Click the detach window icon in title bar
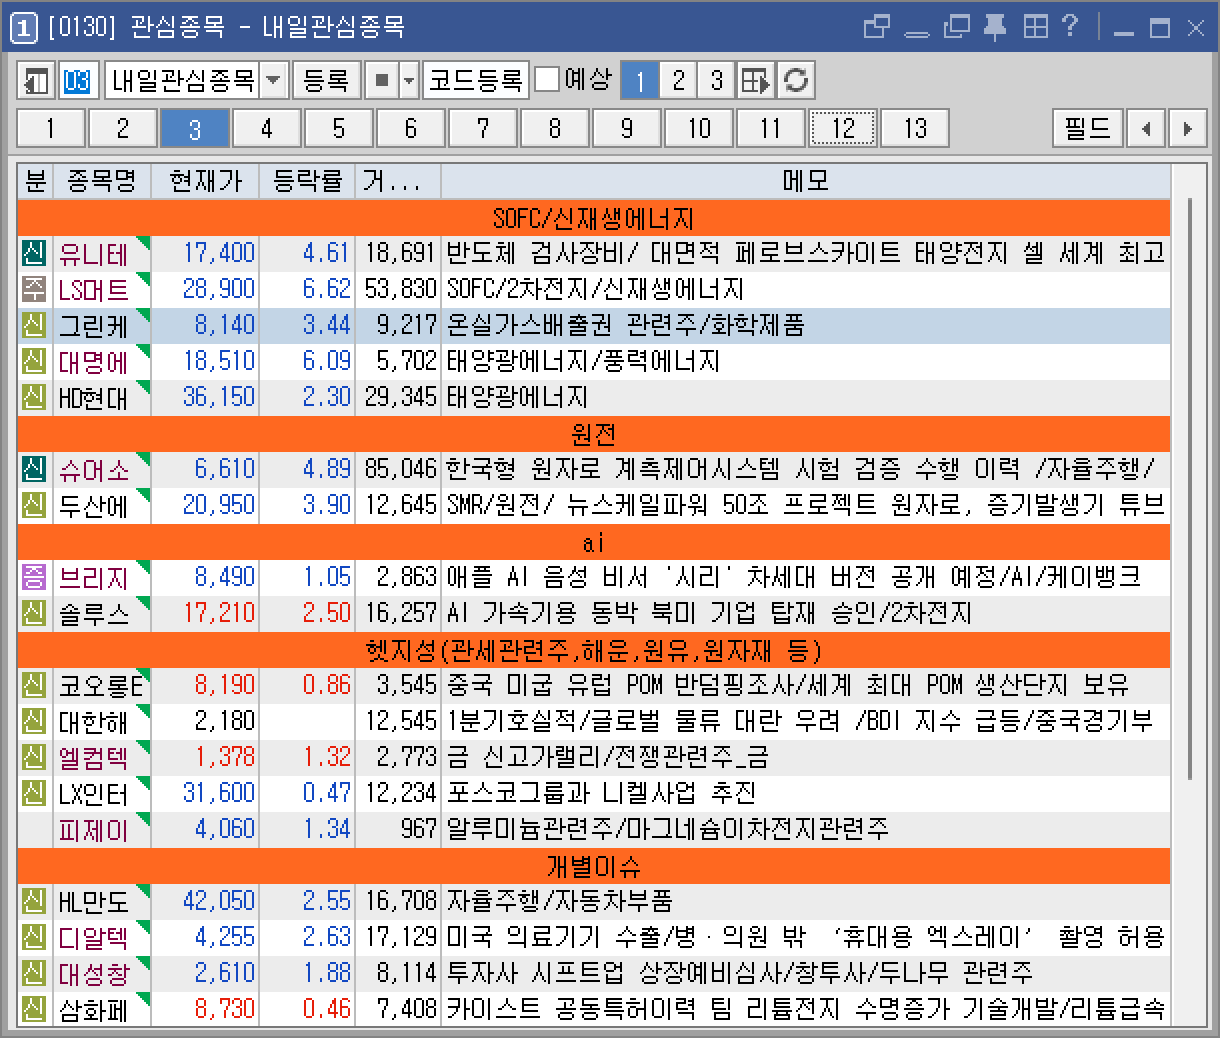The width and height of the screenshot is (1220, 1038). point(877,27)
